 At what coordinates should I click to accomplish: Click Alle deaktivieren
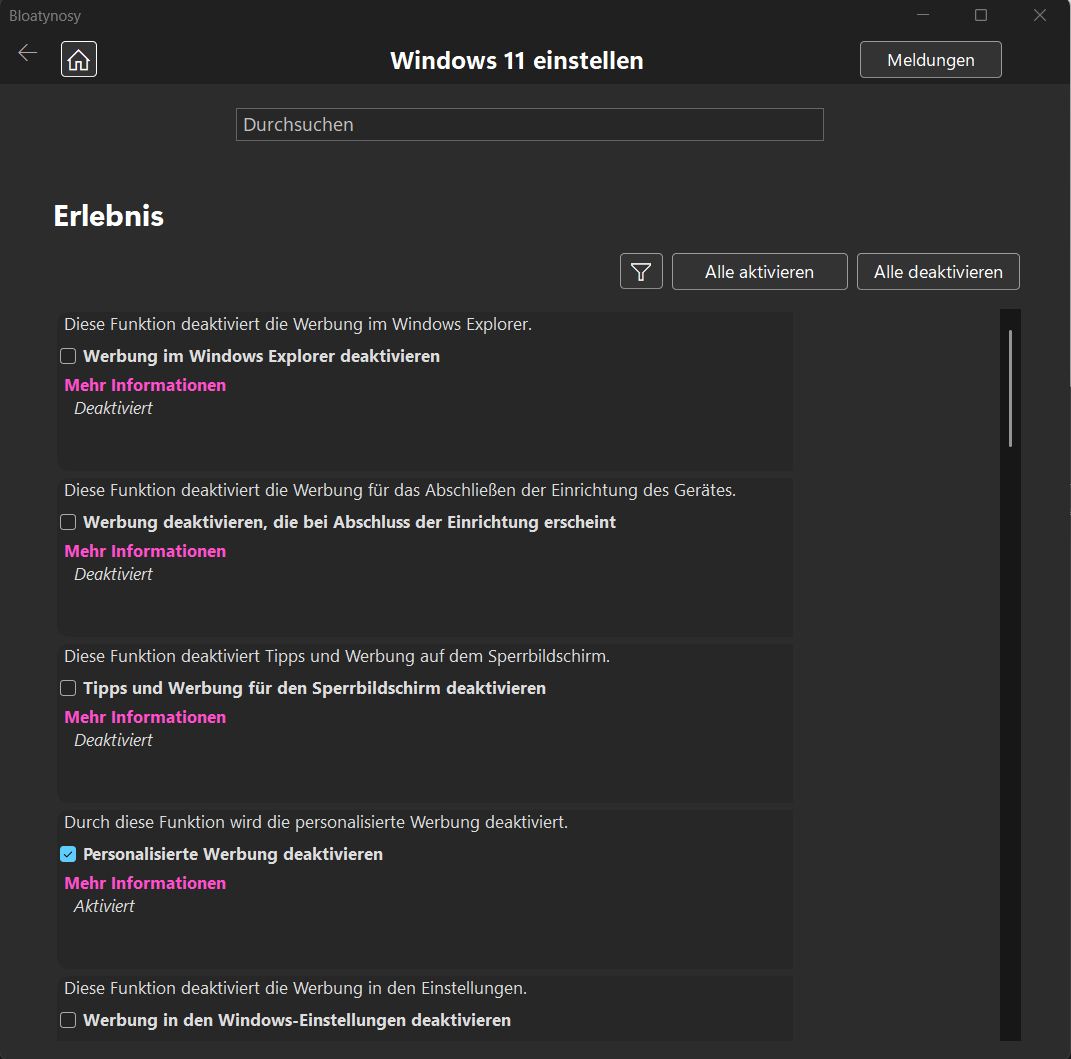coord(938,271)
